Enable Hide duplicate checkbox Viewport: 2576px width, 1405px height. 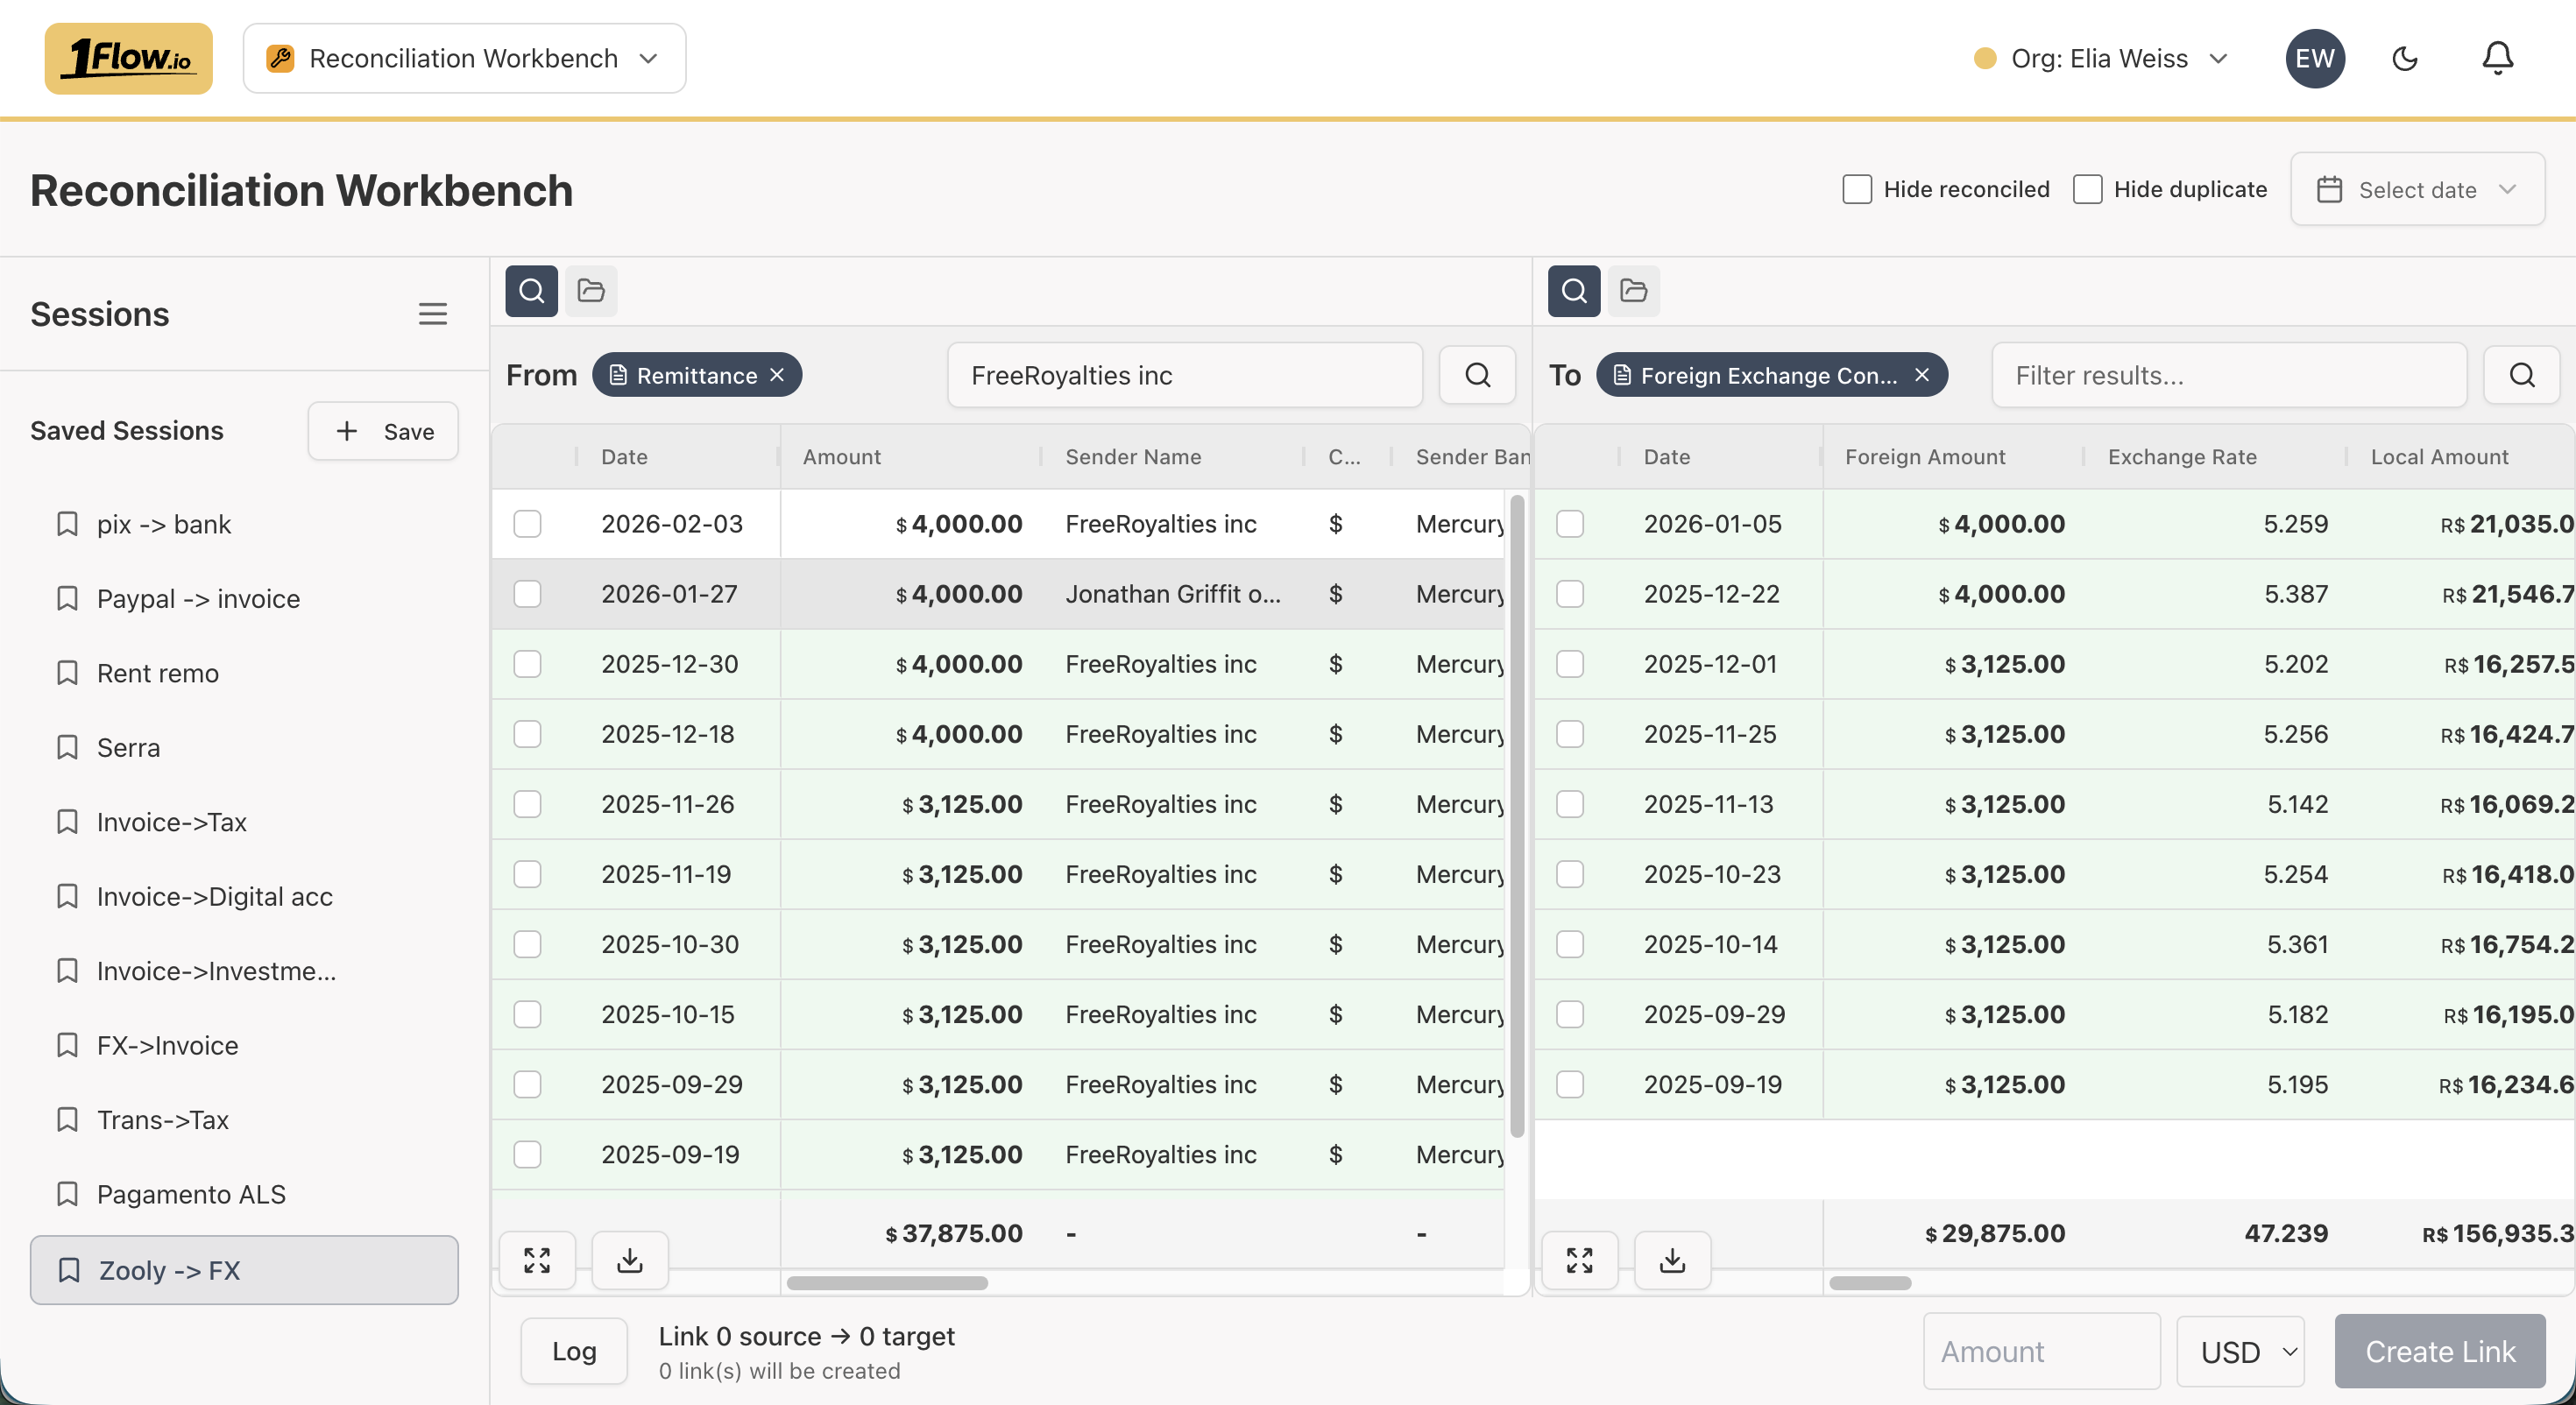click(x=2087, y=189)
